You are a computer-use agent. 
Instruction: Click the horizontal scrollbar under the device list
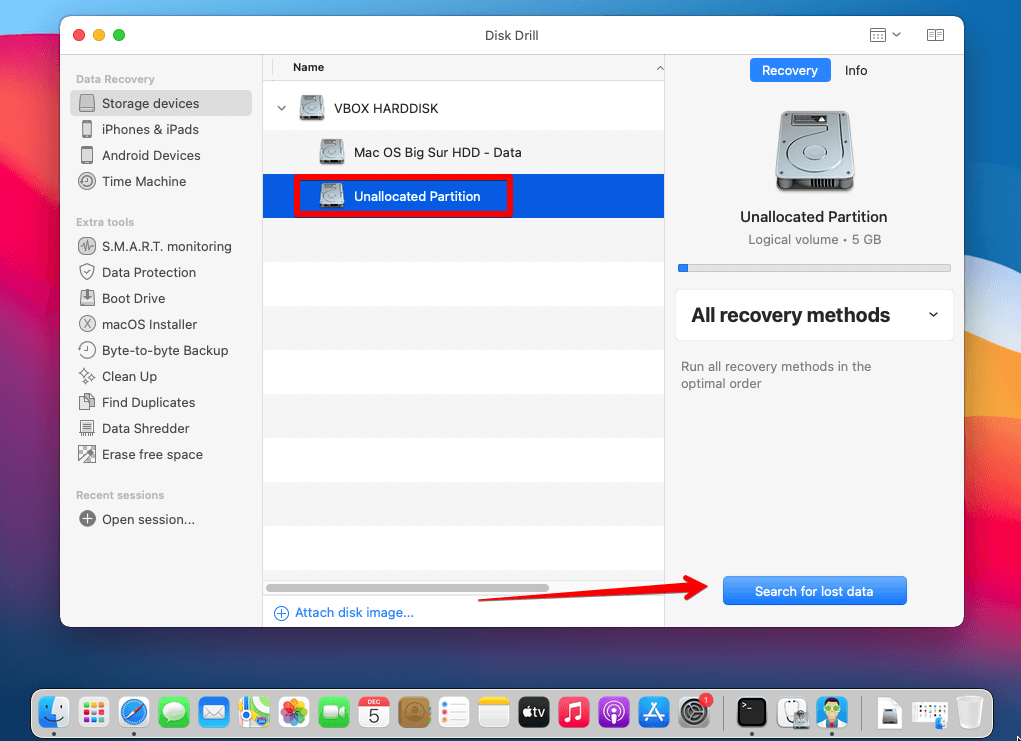[x=407, y=588]
